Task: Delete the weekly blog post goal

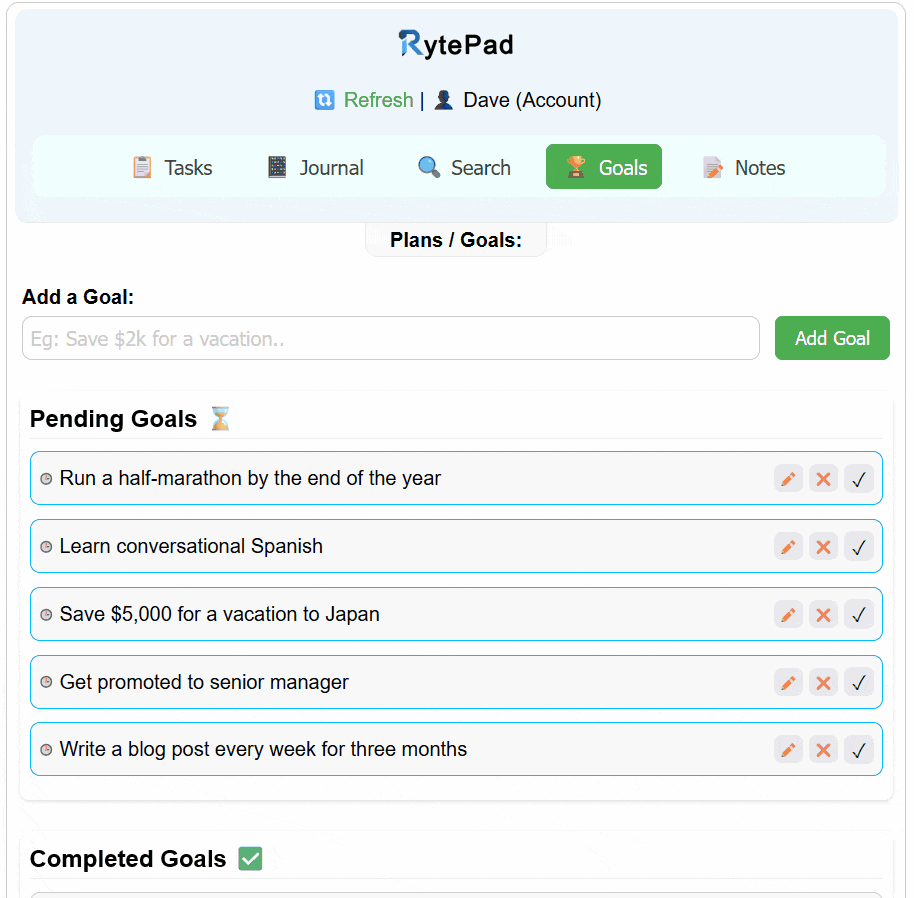Action: (x=823, y=749)
